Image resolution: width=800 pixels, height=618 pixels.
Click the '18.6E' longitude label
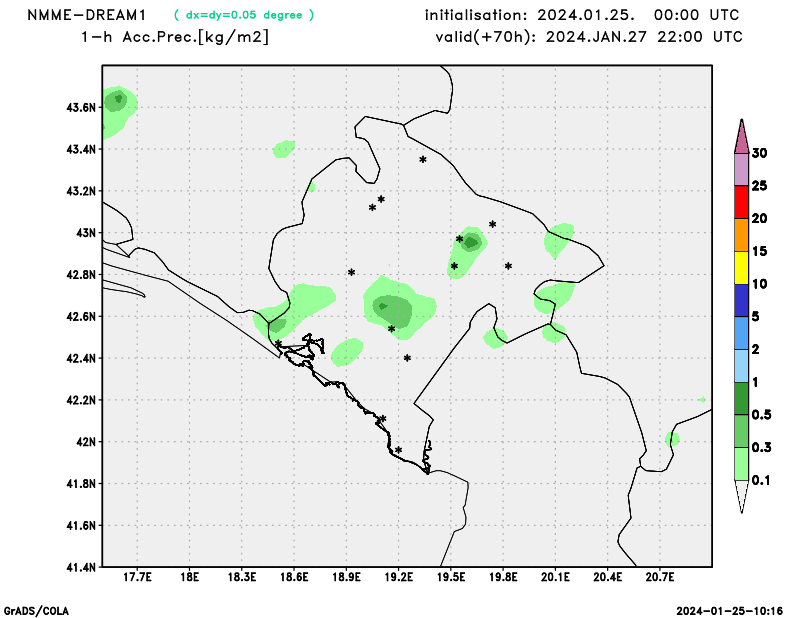pos(294,577)
